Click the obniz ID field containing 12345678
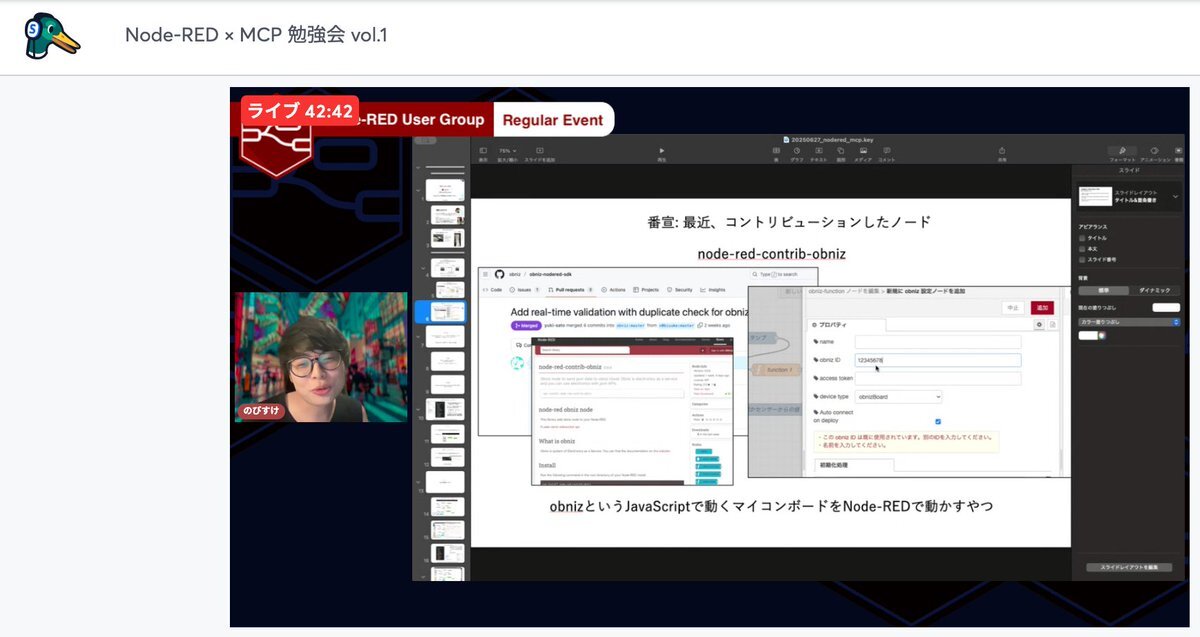 pyautogui.click(x=938, y=360)
